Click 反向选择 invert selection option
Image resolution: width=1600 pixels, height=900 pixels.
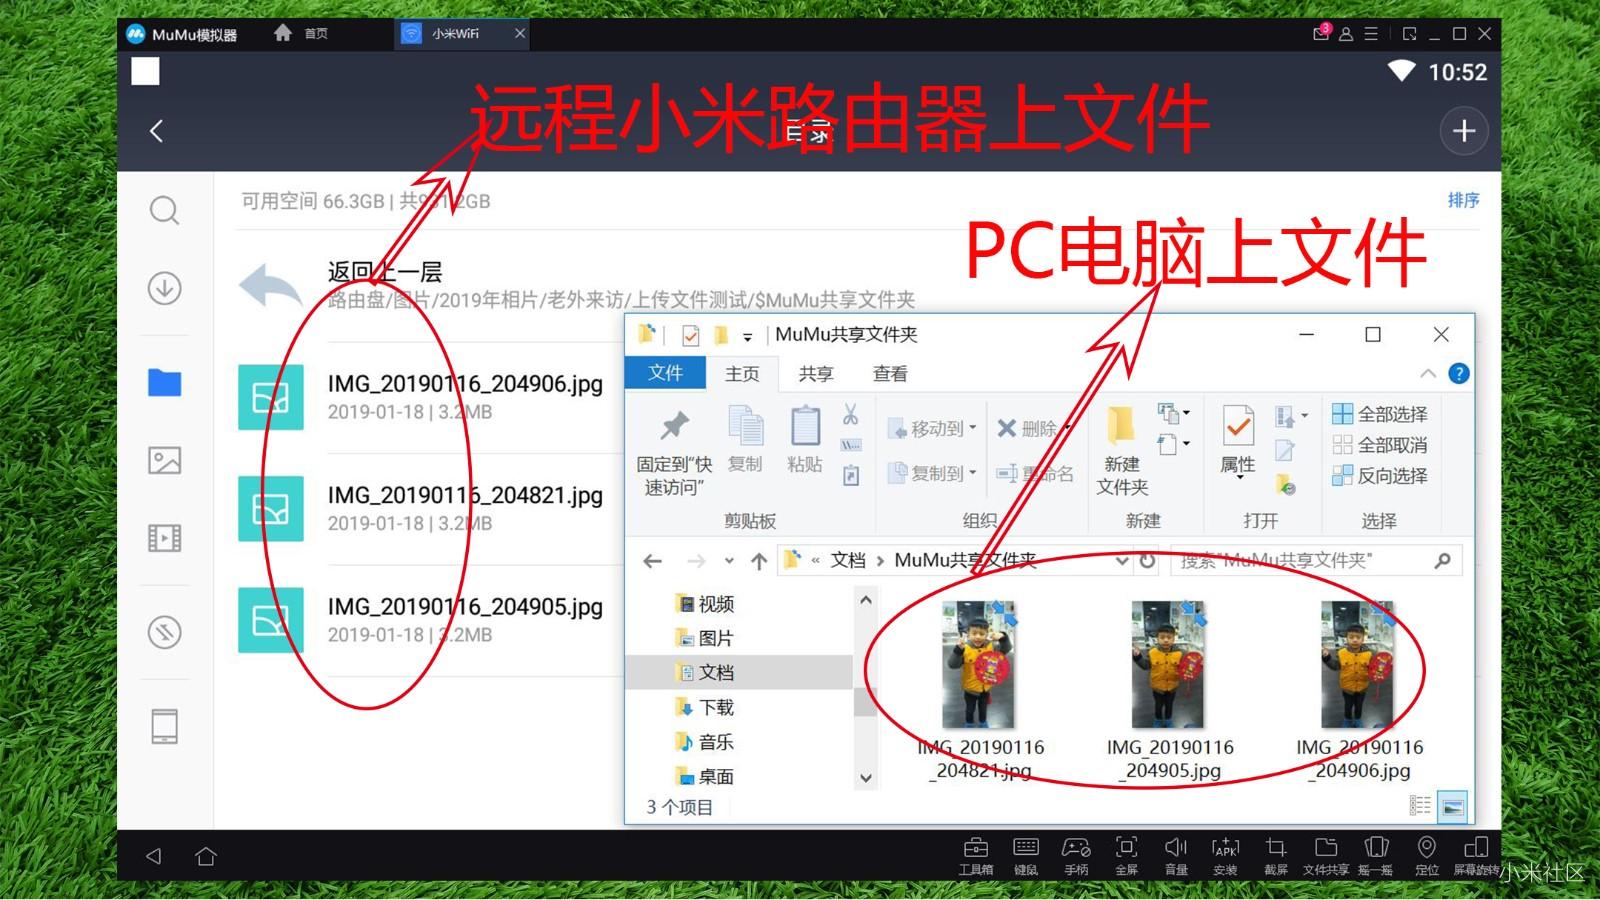point(1380,476)
